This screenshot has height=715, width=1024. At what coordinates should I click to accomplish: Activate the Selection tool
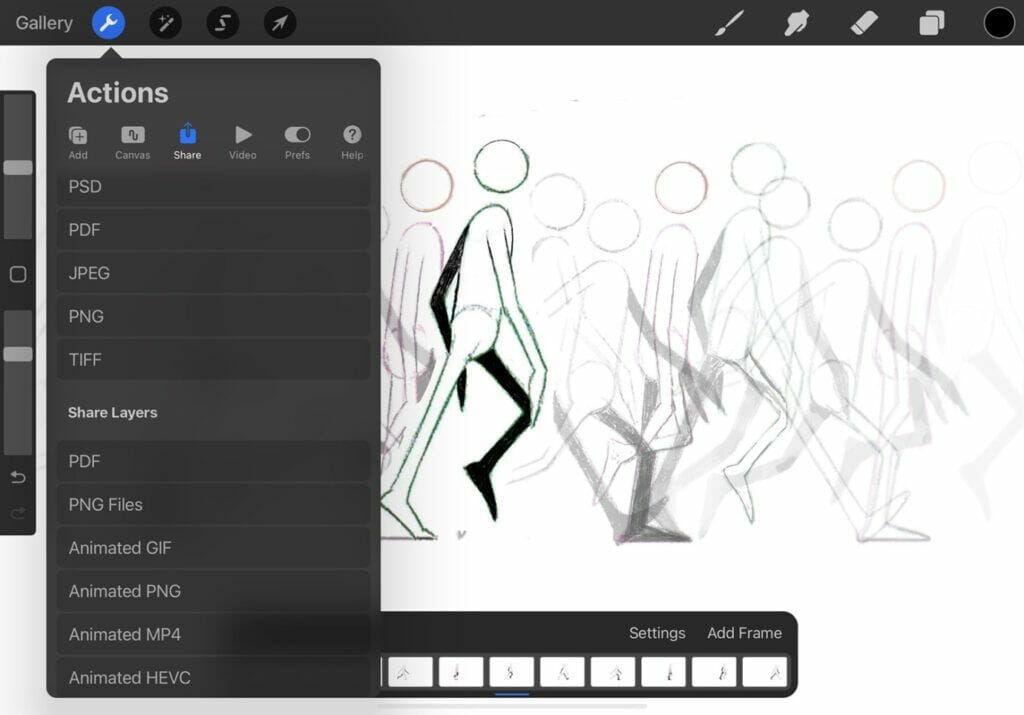pos(223,24)
